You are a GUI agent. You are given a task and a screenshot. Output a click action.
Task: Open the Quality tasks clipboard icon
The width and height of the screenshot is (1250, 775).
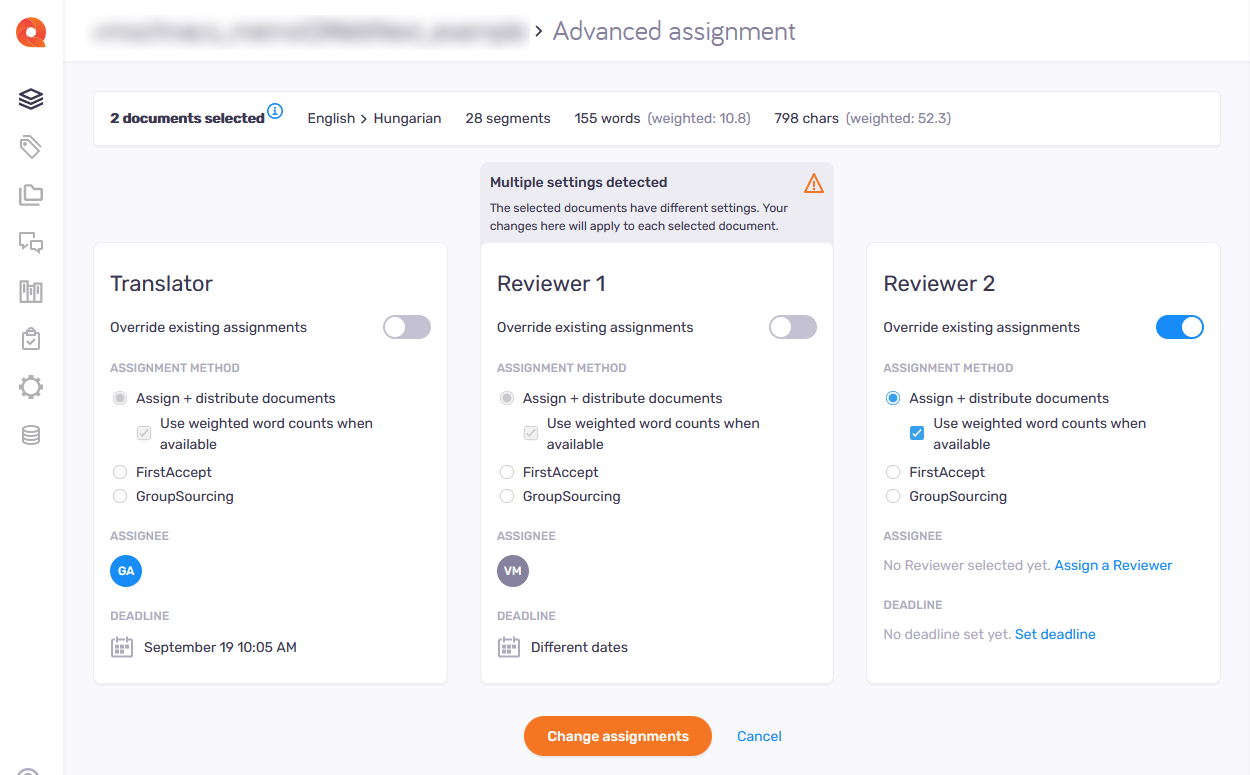click(30, 339)
